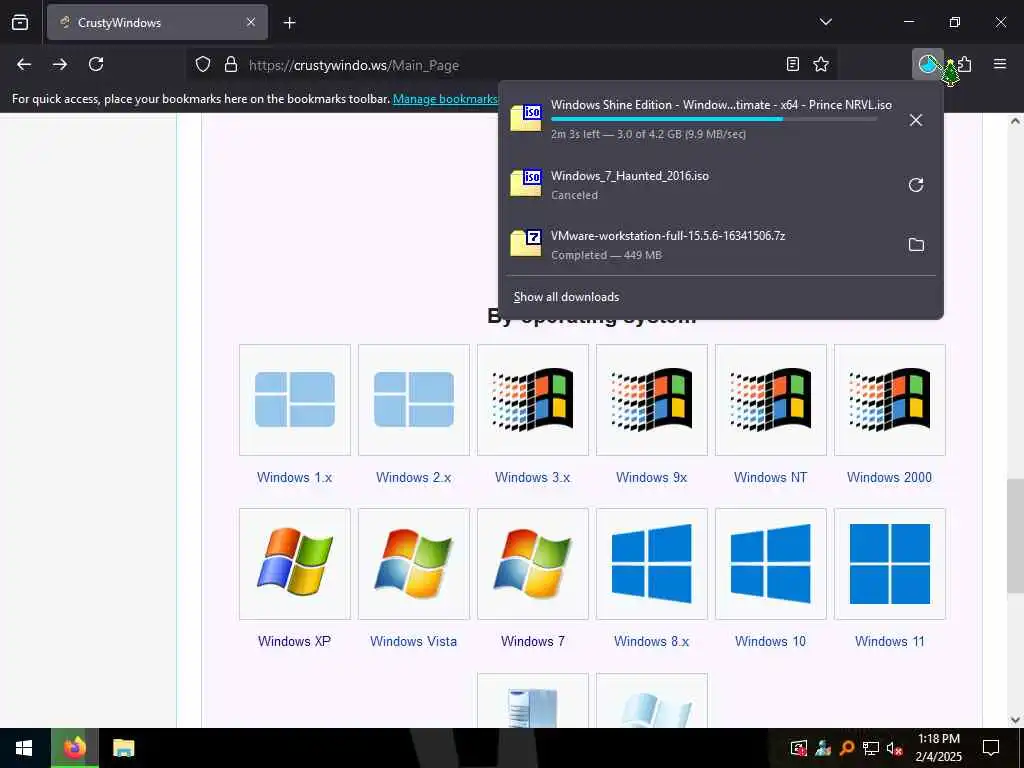
Task: Go forward with the browser forward arrow
Action: click(x=60, y=64)
